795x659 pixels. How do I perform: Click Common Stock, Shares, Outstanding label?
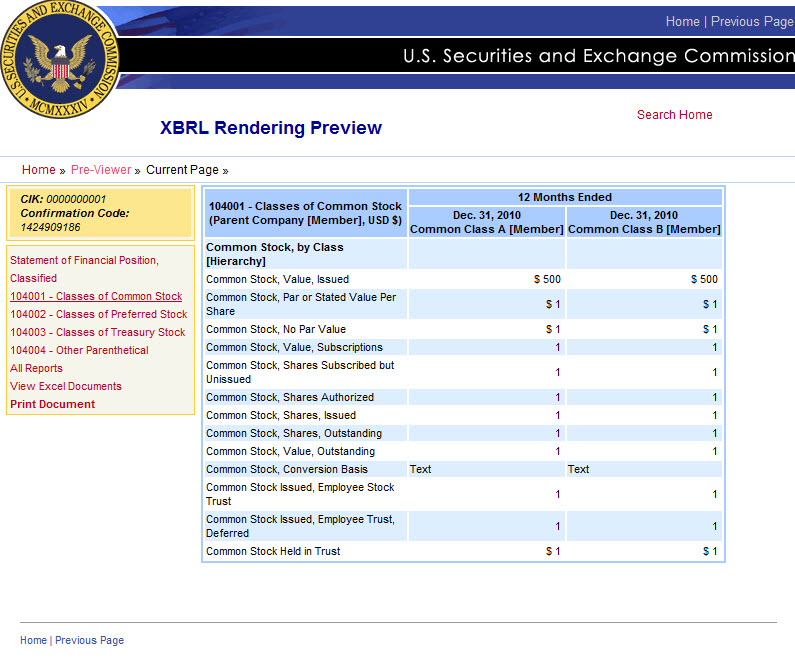coord(294,433)
